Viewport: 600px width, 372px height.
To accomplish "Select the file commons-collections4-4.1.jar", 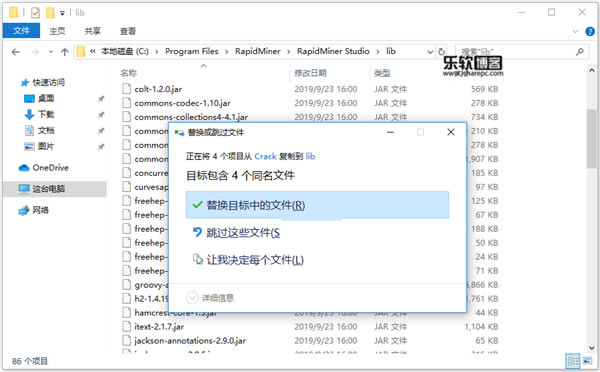I will coord(191,117).
